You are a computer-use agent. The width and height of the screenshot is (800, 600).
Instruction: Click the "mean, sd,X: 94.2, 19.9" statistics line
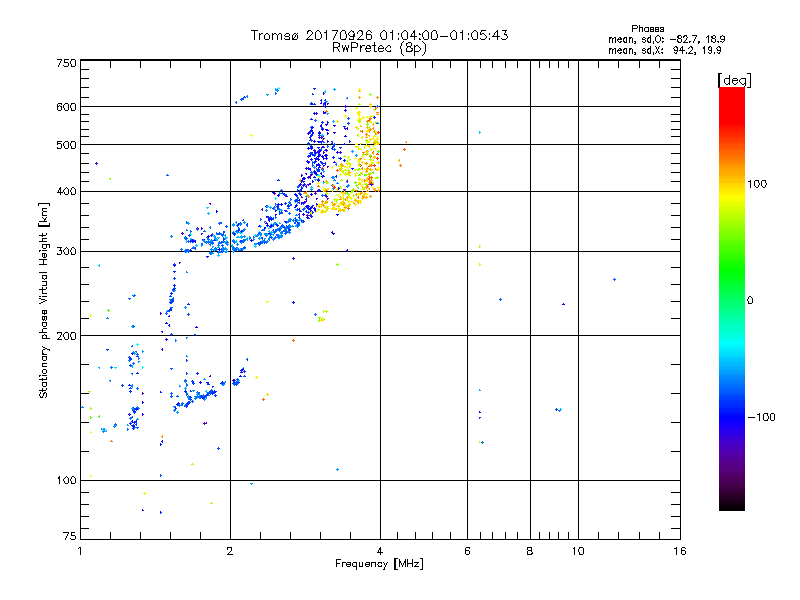point(665,51)
